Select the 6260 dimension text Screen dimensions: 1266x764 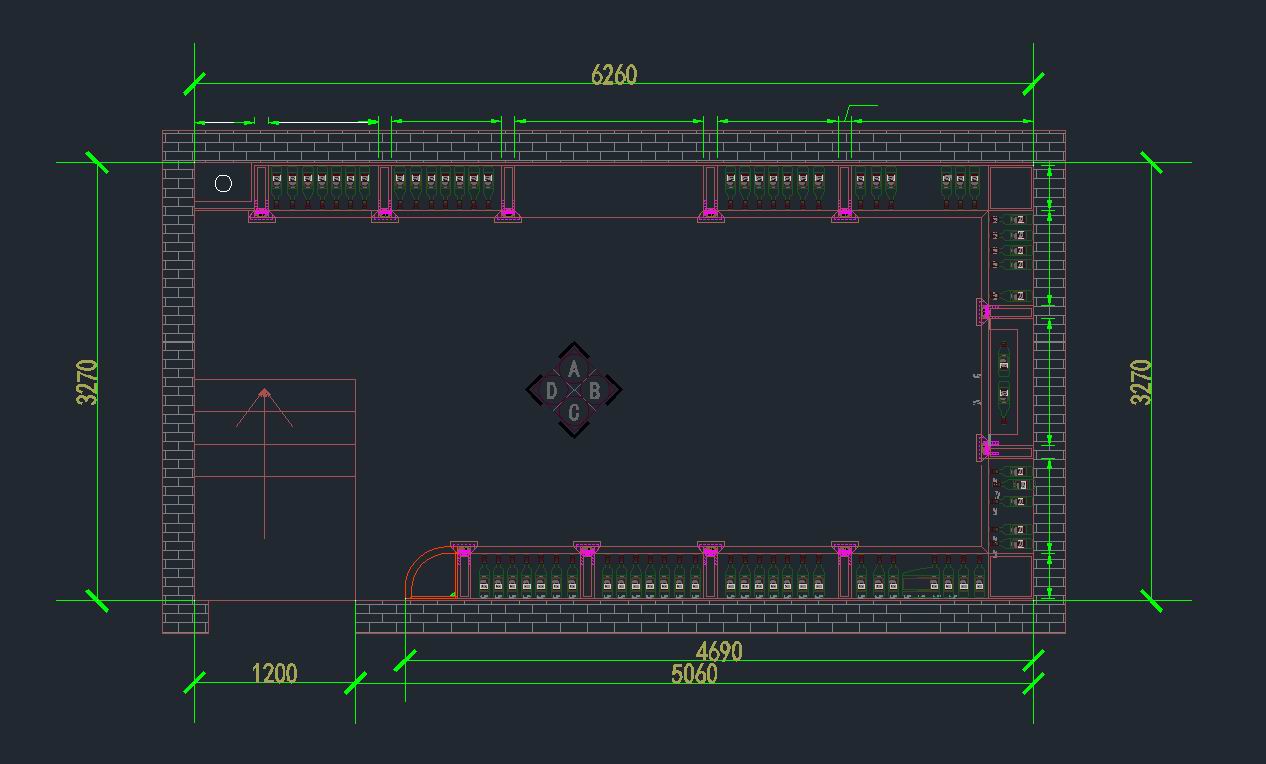pos(613,75)
